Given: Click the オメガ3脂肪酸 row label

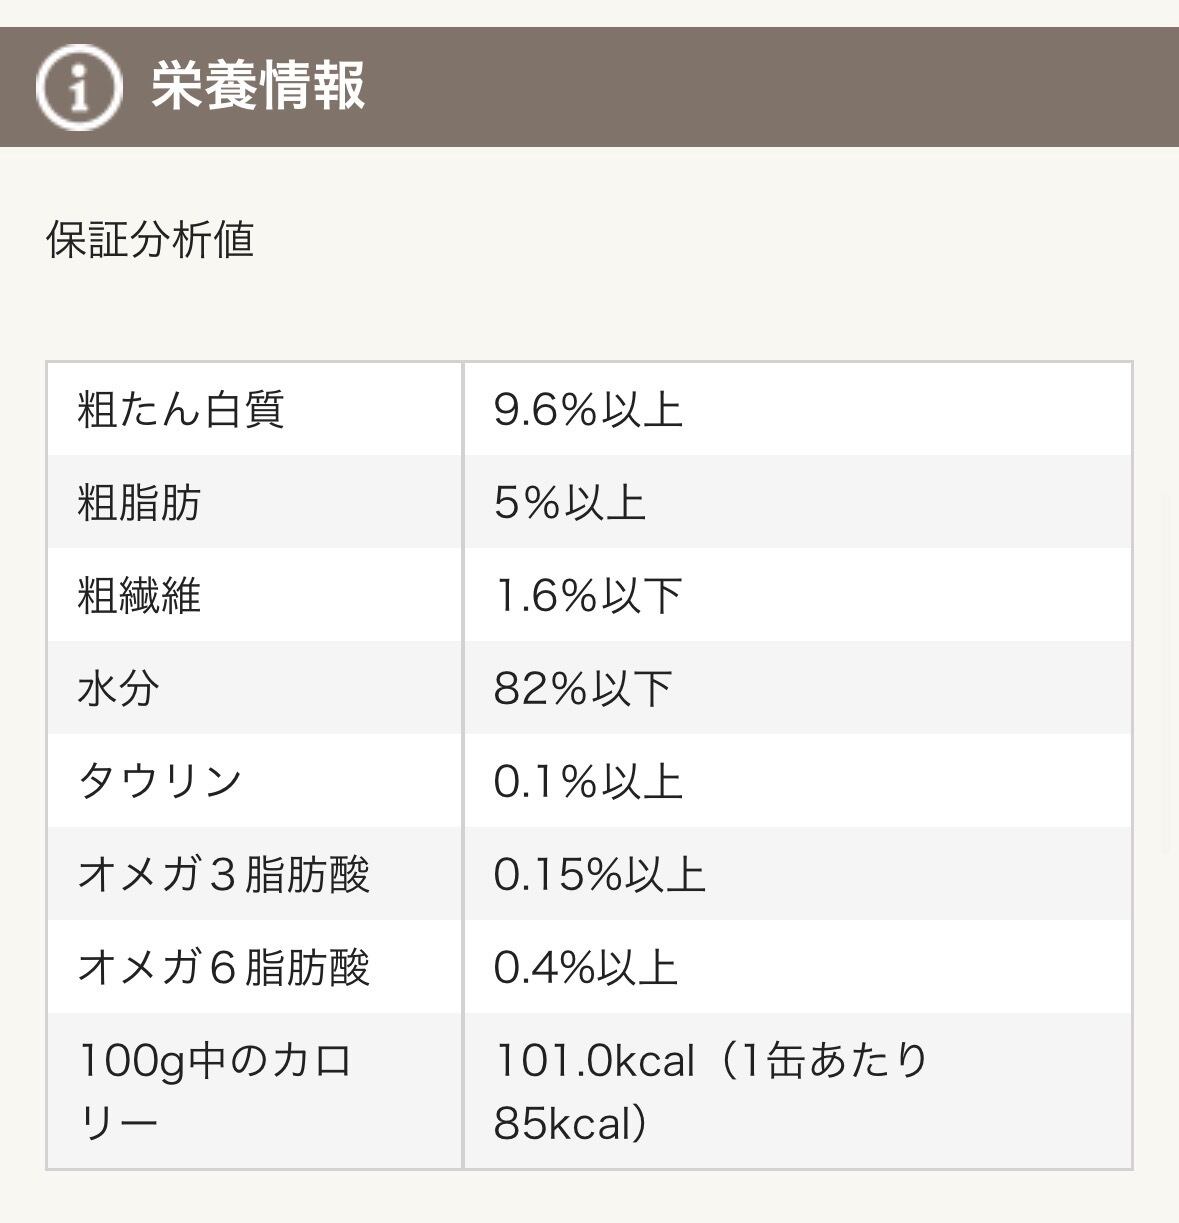Looking at the screenshot, I should pyautogui.click(x=224, y=874).
